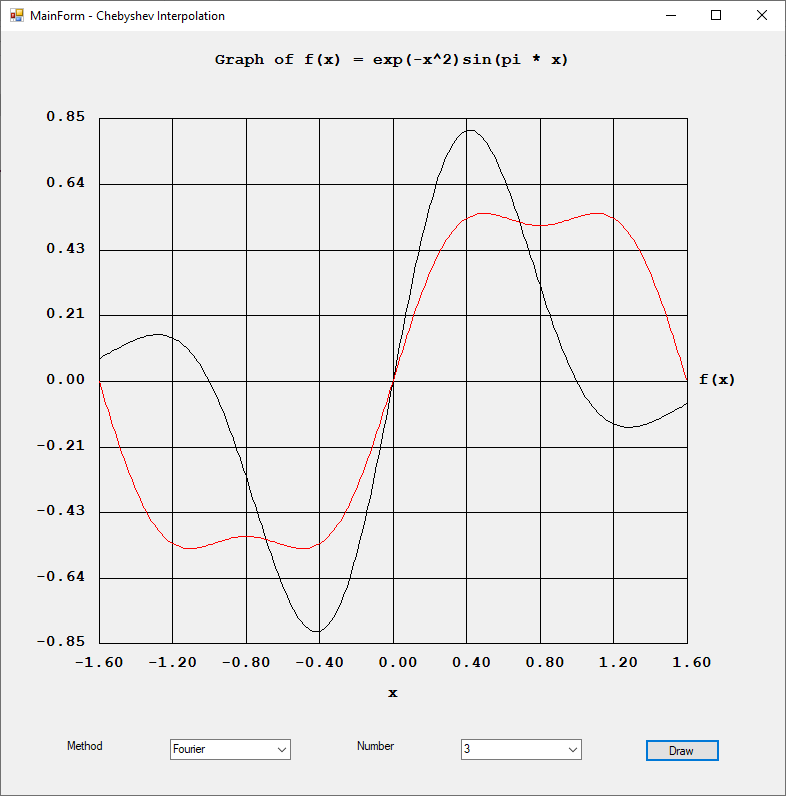Image resolution: width=786 pixels, height=796 pixels.
Task: Click the "x" axis label below the graph
Action: click(x=393, y=693)
